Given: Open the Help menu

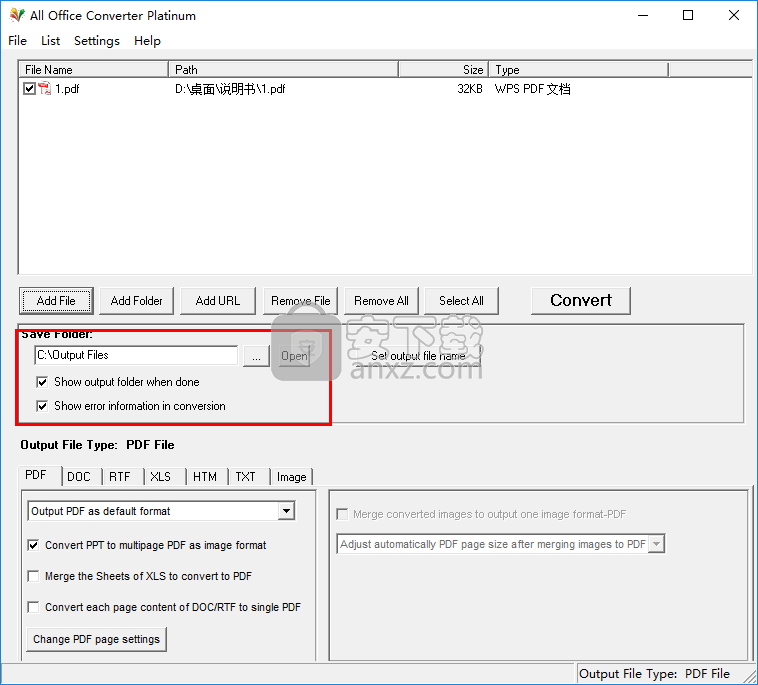Looking at the screenshot, I should pos(147,41).
